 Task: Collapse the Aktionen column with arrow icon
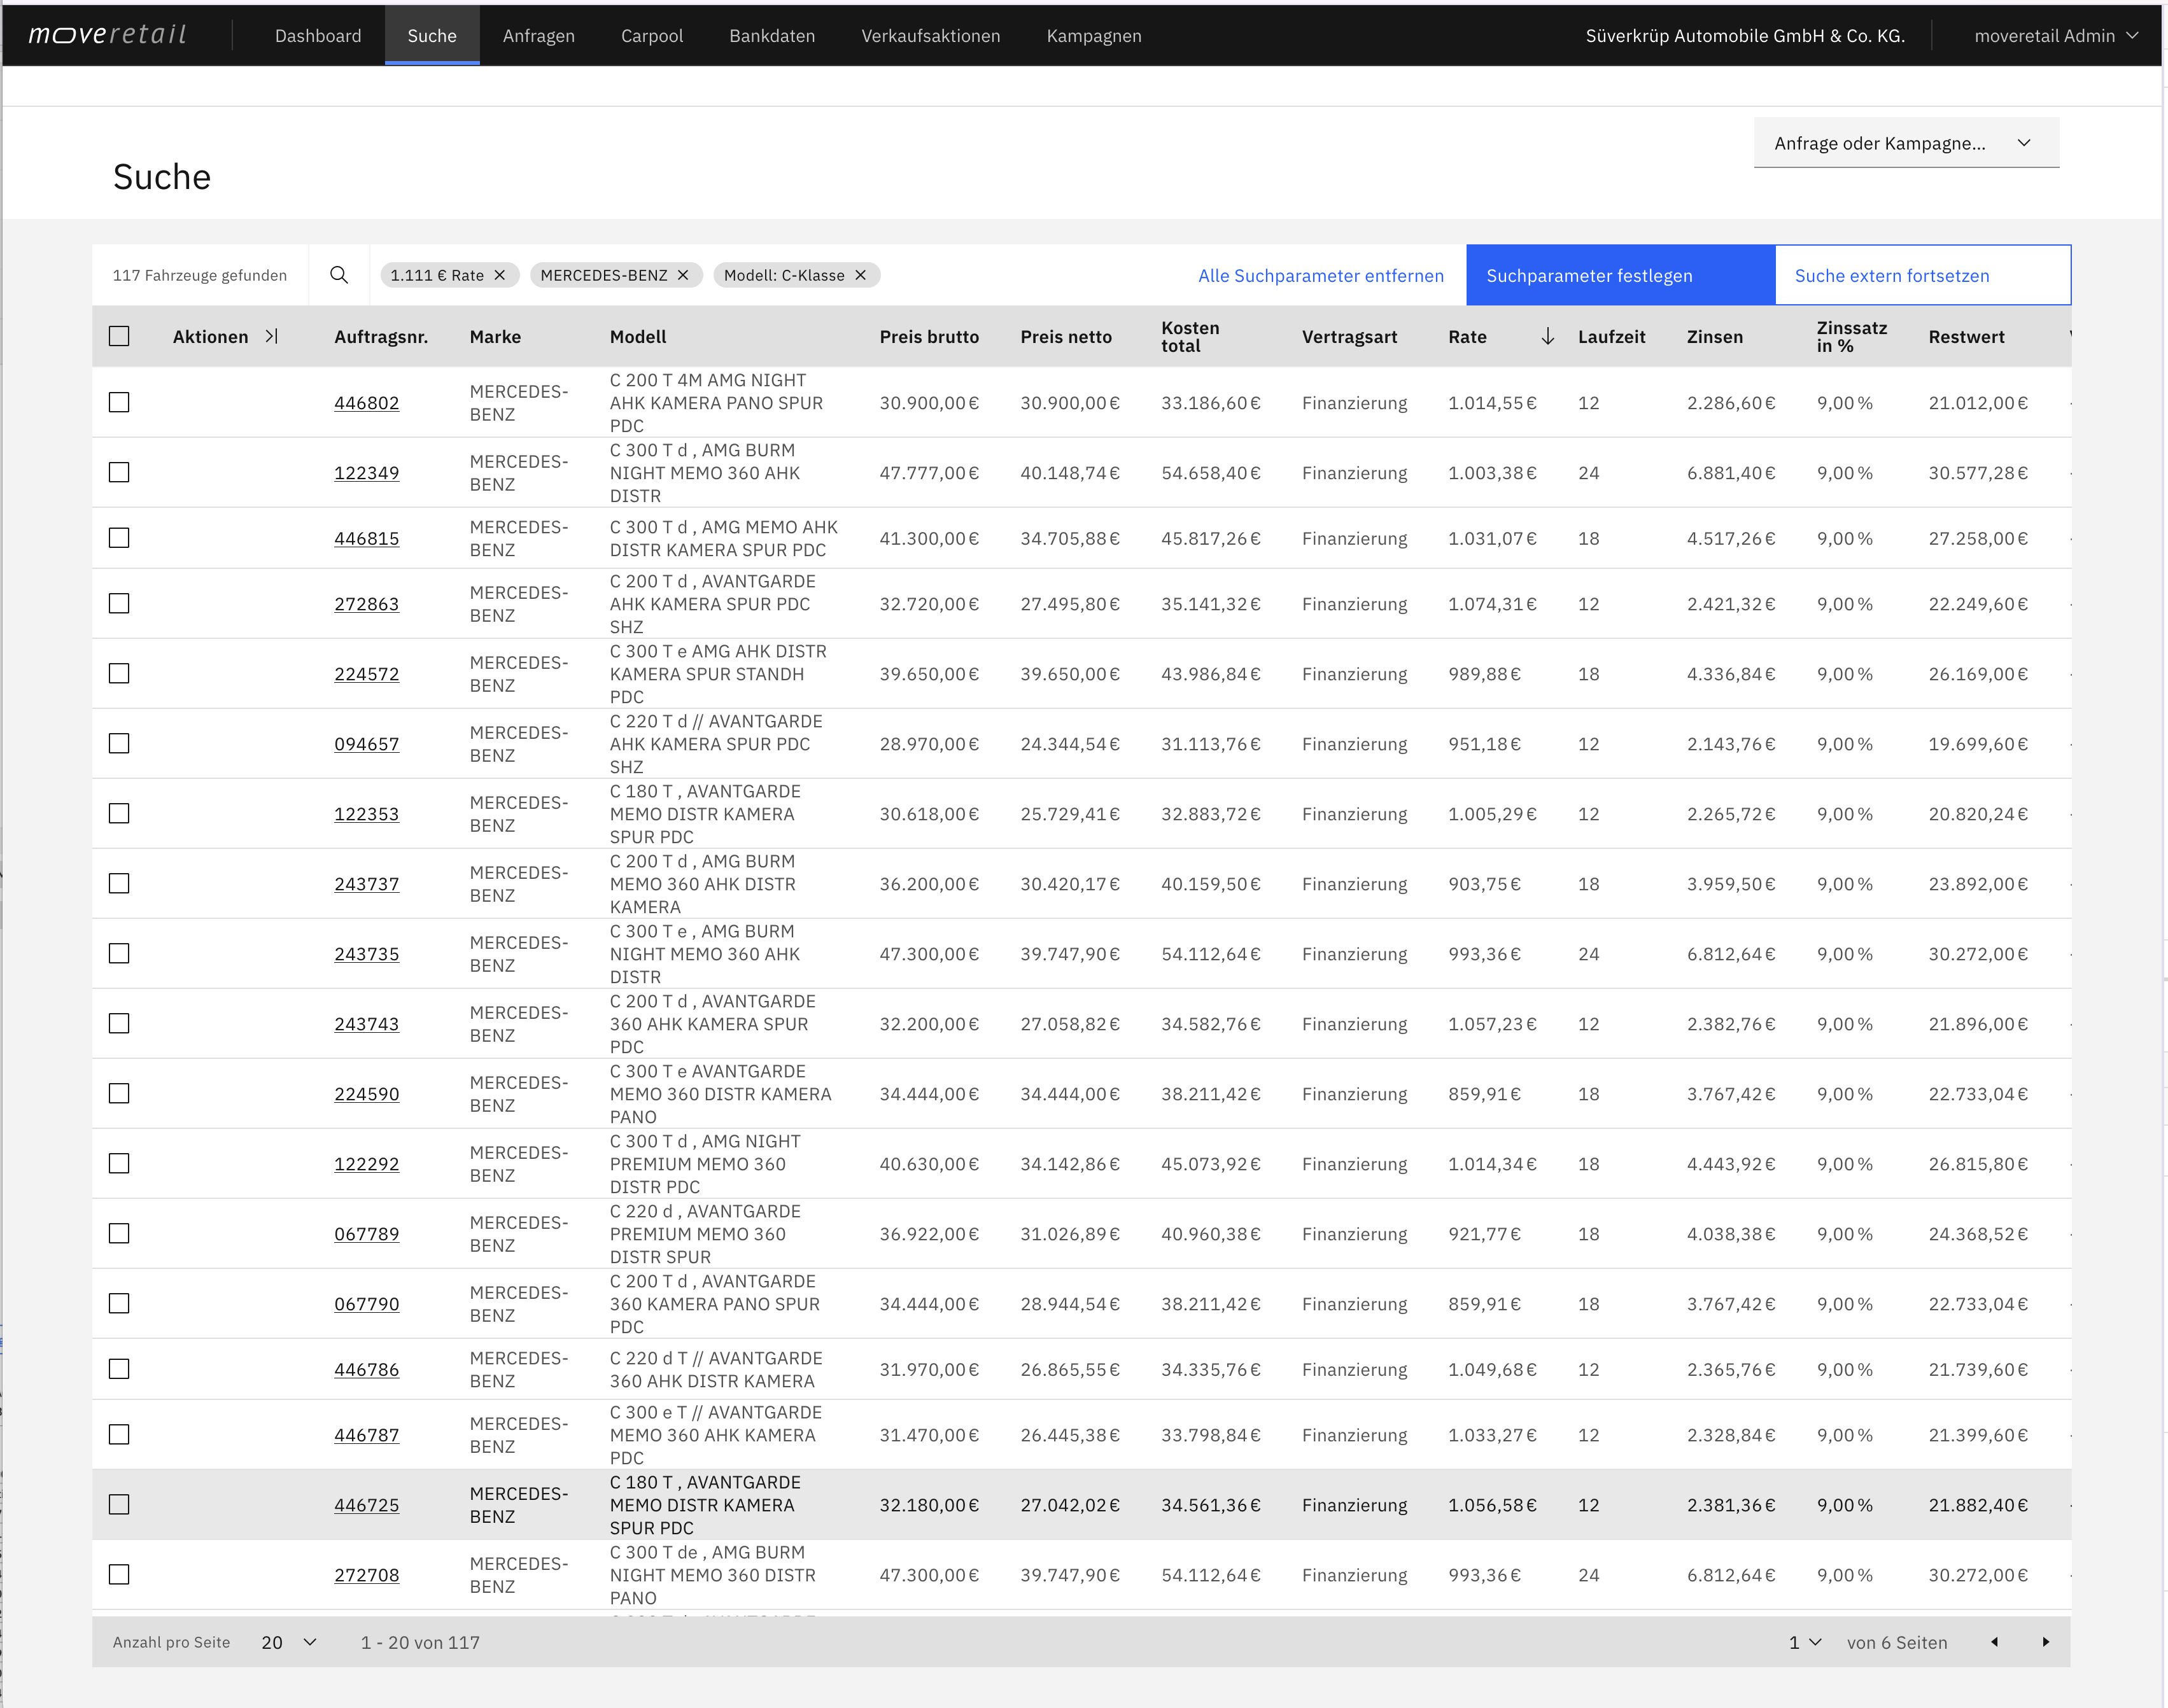(271, 336)
